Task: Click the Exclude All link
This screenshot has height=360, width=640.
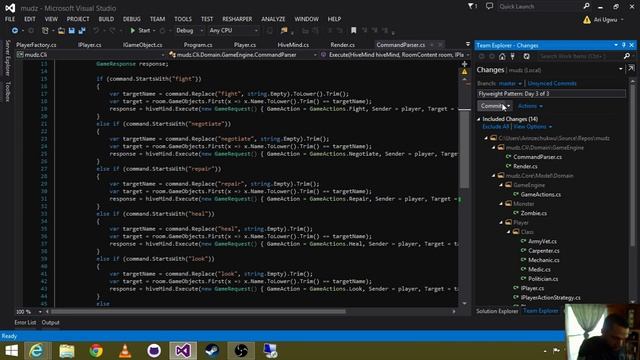Action: tap(495, 127)
